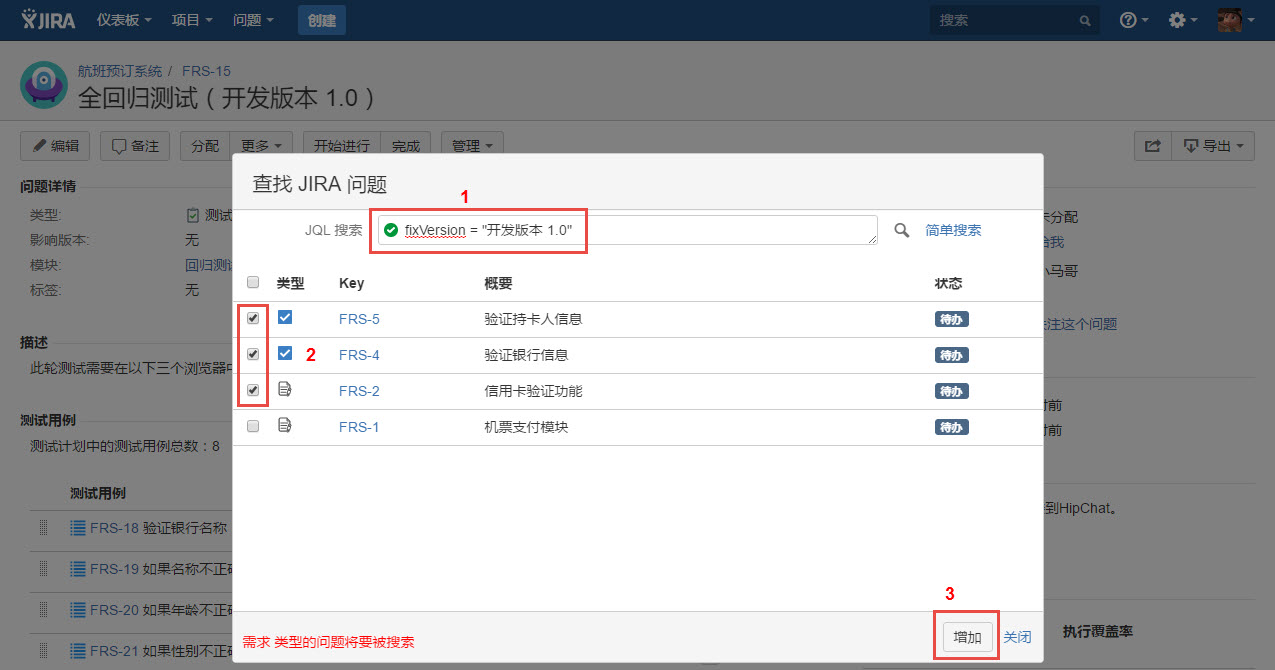Click the 验证持卡人信息 summary text
The width and height of the screenshot is (1275, 670).
(533, 319)
